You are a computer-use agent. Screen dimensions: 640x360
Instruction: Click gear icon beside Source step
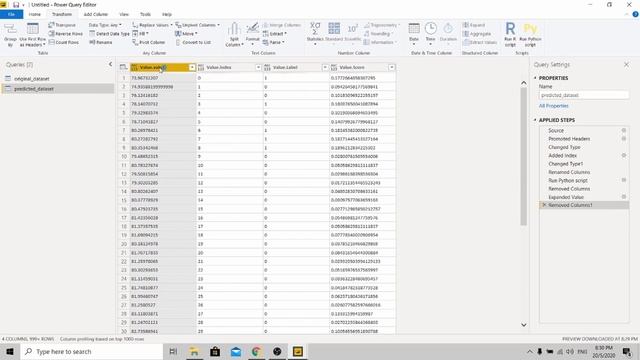click(x=624, y=130)
